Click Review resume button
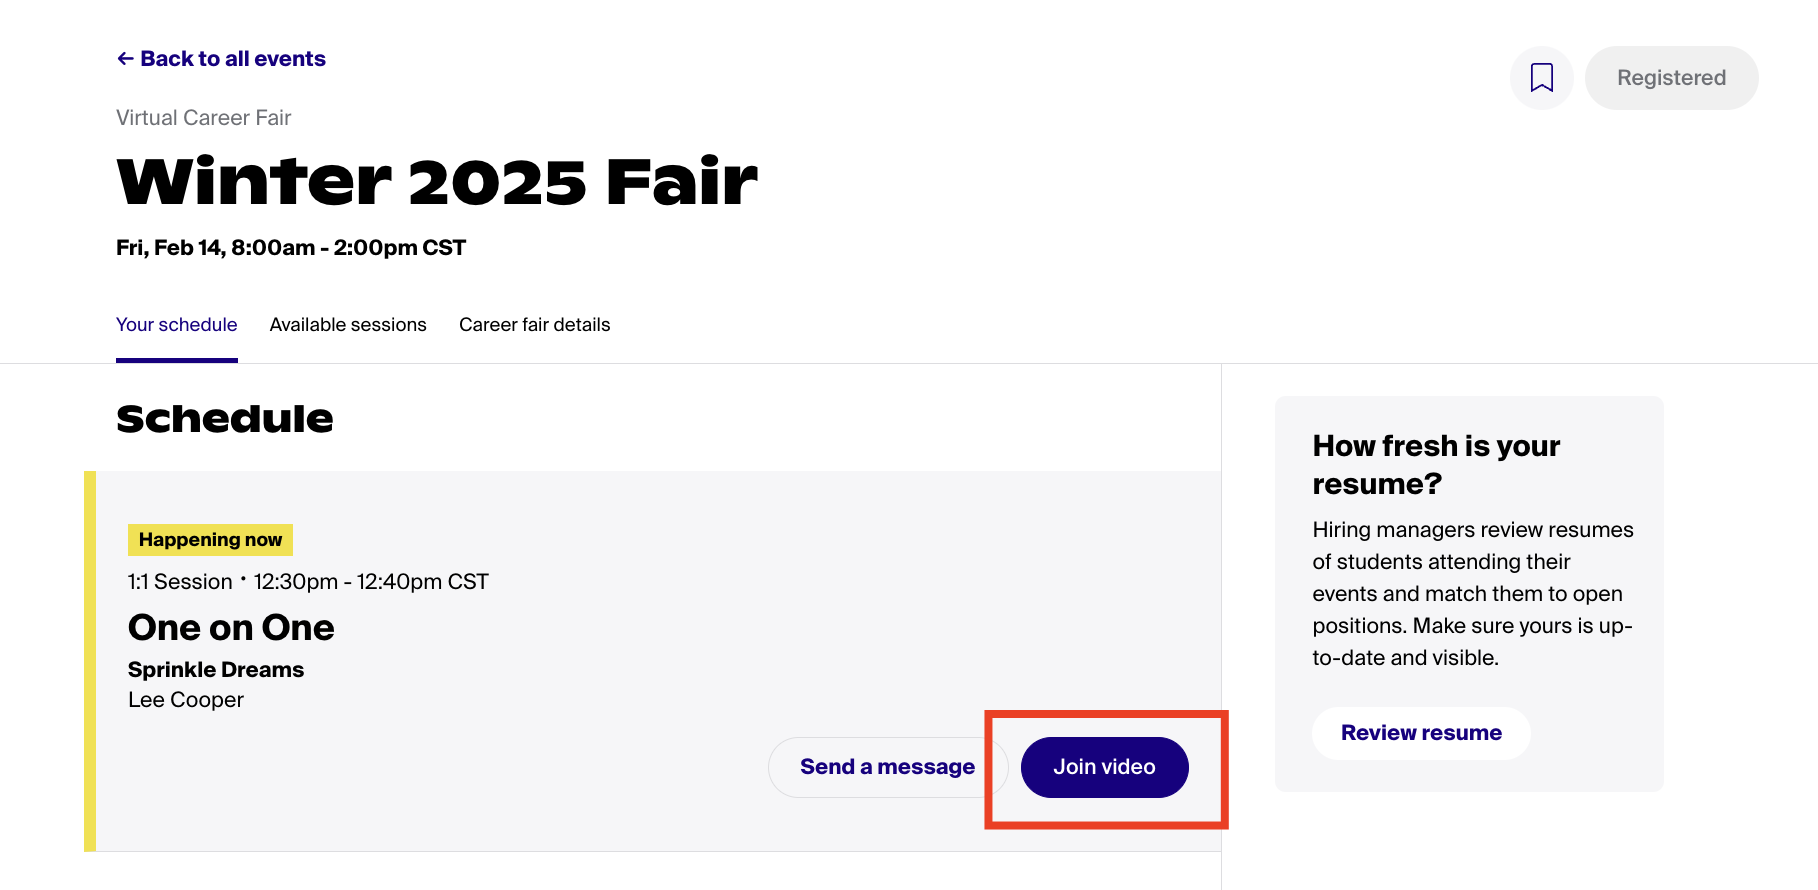 (1421, 733)
